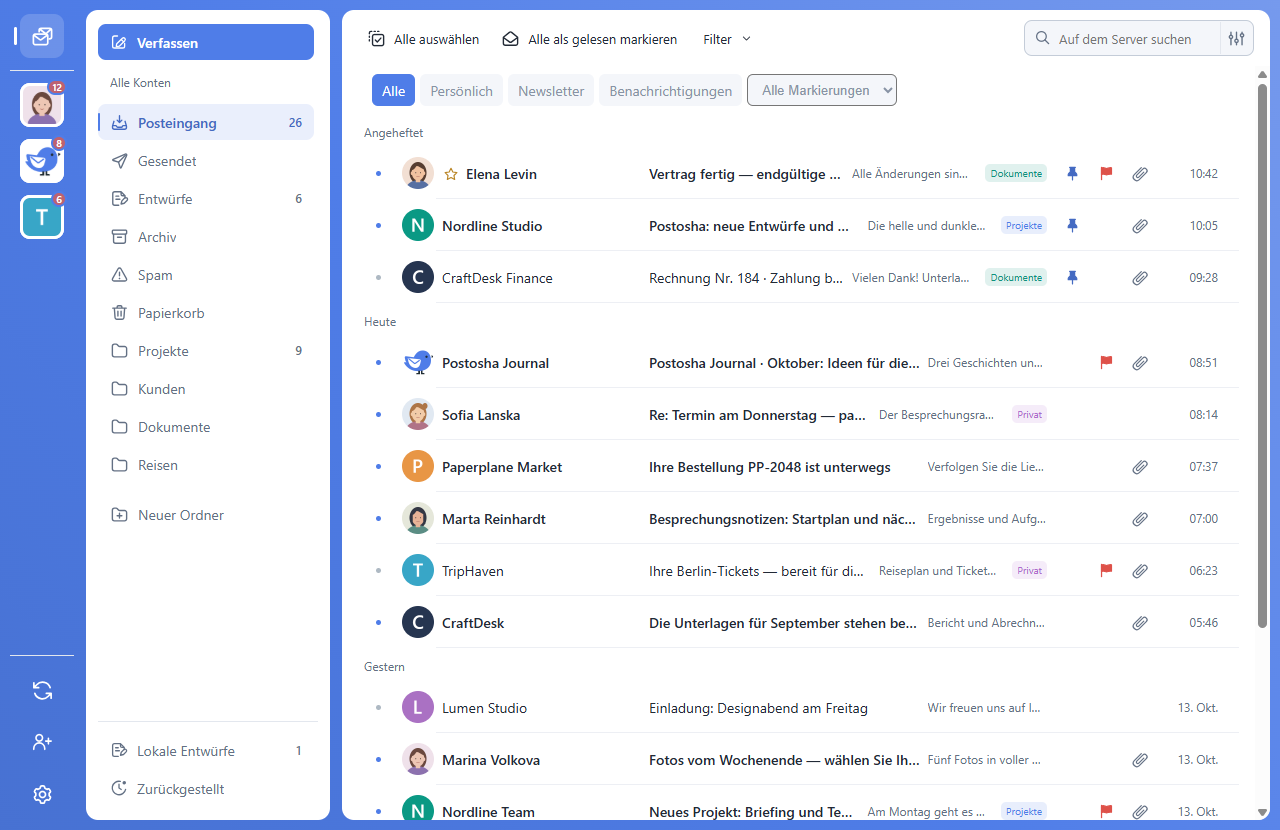Toggle the unread dot on the TripHaven email
The width and height of the screenshot is (1280, 830).
[378, 571]
